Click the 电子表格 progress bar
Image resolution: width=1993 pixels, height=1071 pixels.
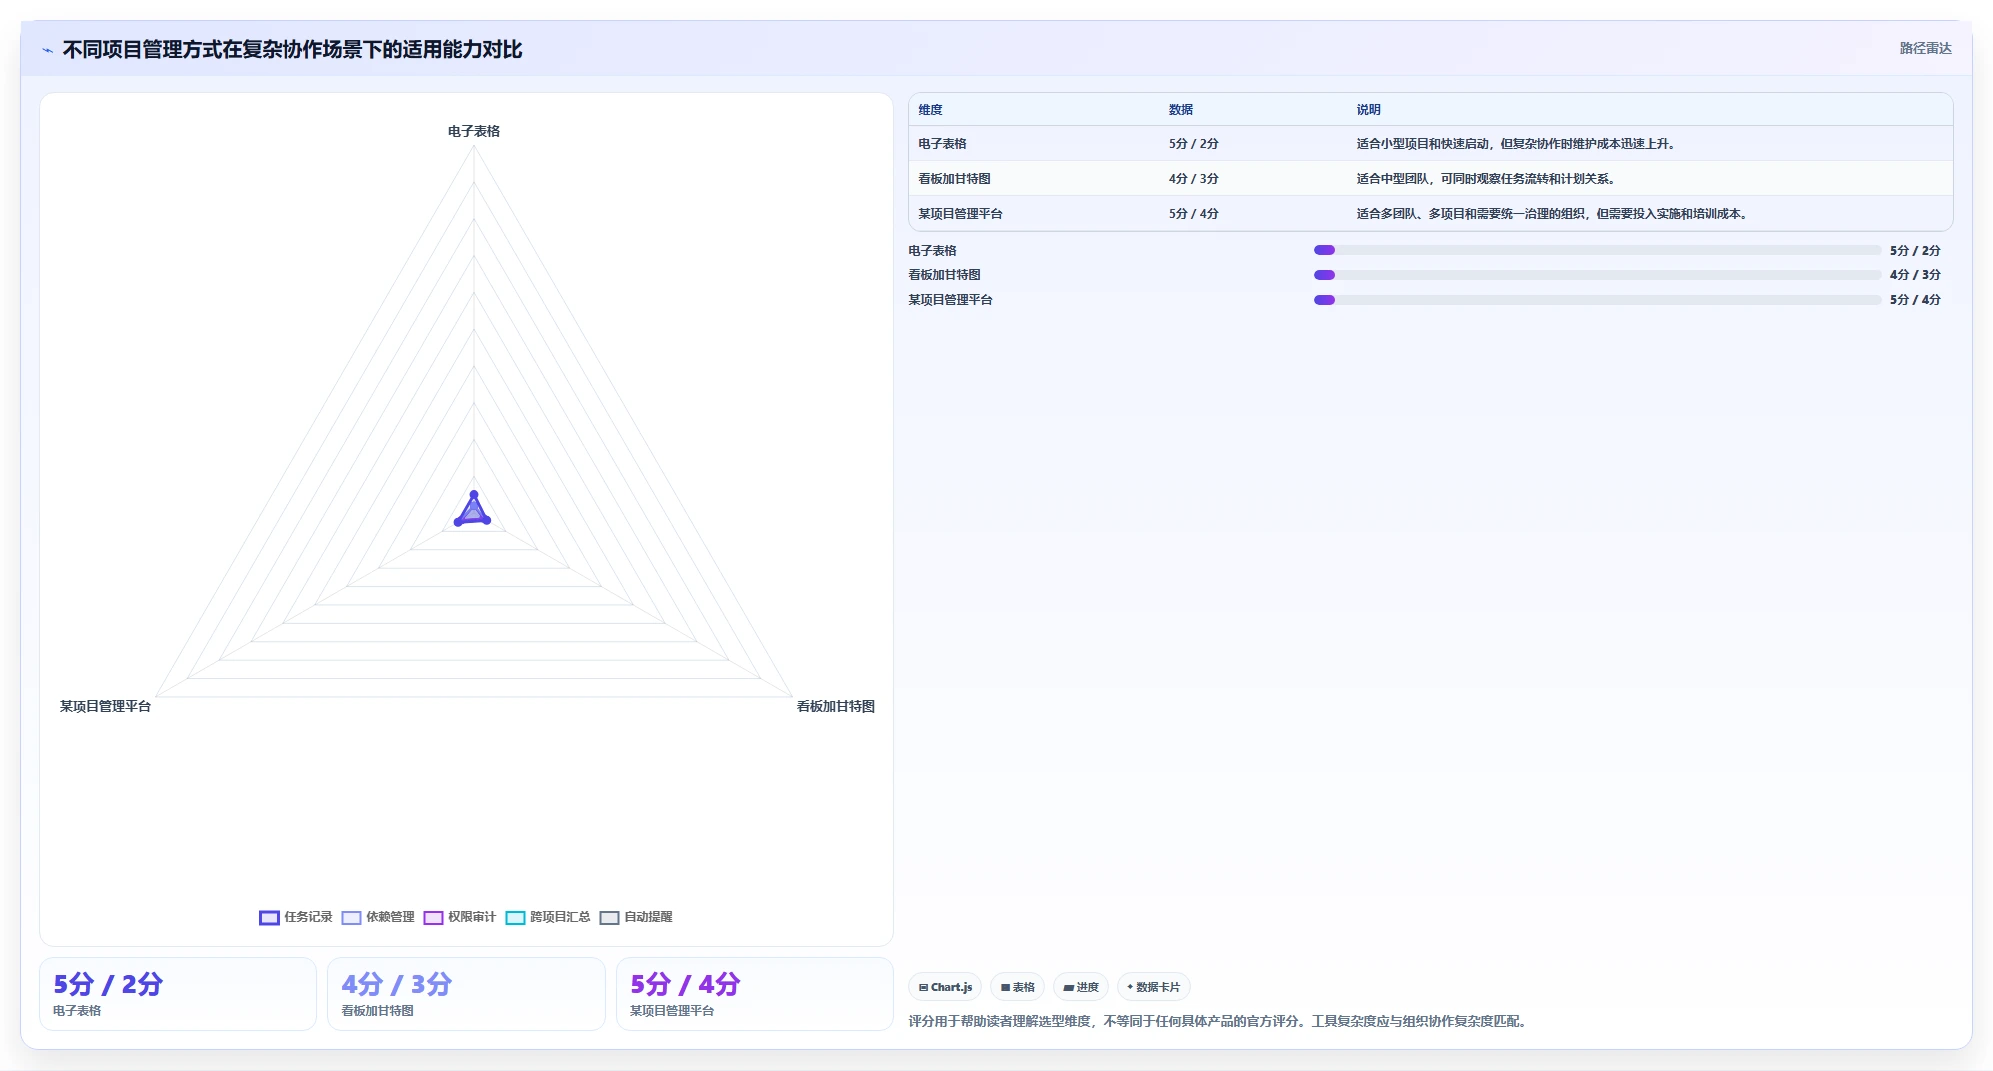1597,250
